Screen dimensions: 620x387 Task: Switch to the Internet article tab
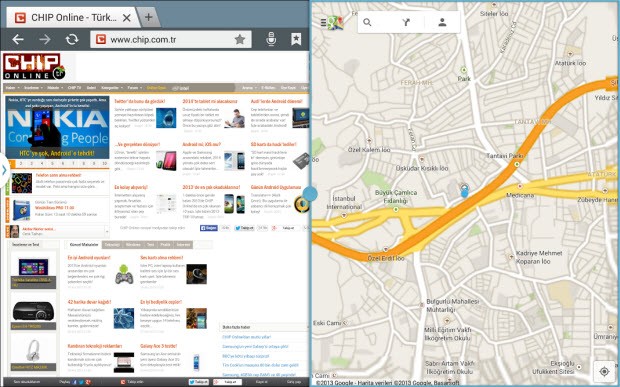pyautogui.click(x=183, y=245)
